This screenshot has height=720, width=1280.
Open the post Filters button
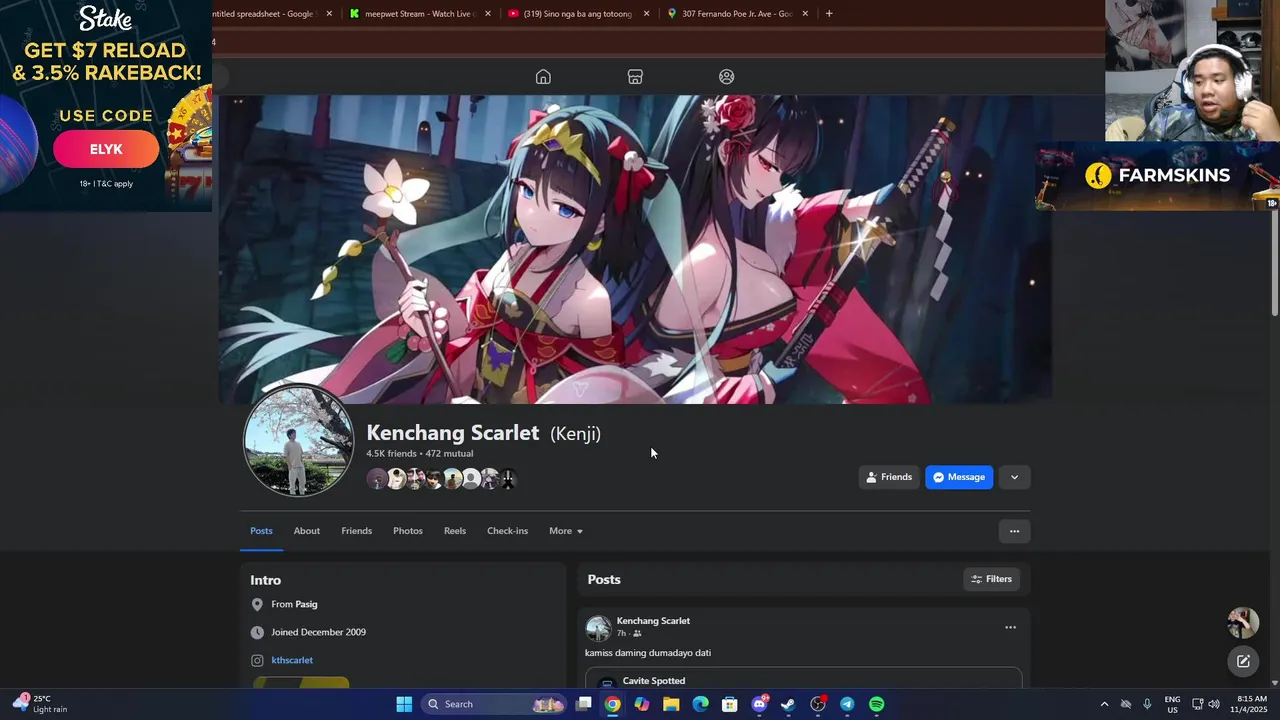(x=991, y=579)
